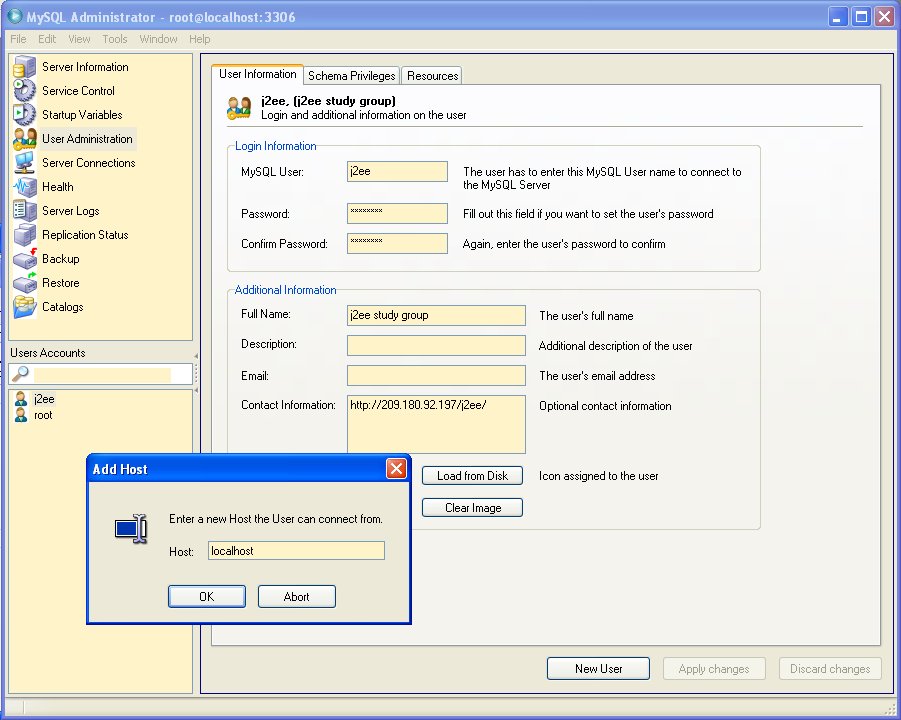Click the magnifier icon in user search
The height and width of the screenshot is (720, 901).
click(20, 374)
